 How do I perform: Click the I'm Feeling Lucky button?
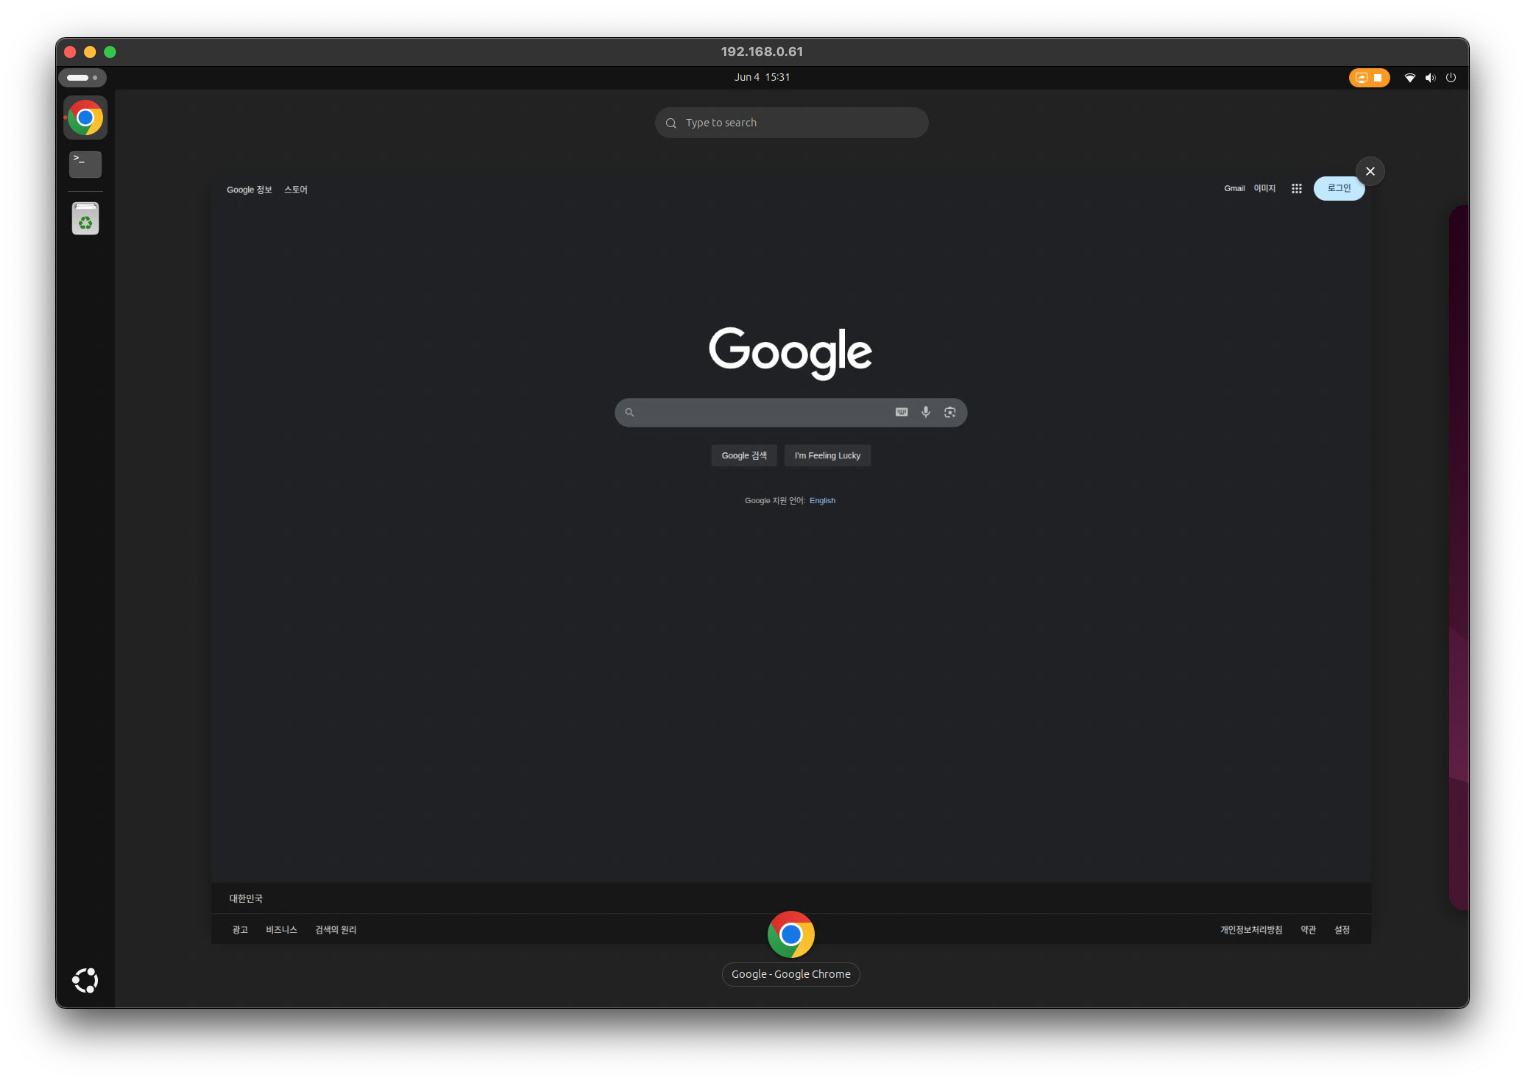pos(827,455)
